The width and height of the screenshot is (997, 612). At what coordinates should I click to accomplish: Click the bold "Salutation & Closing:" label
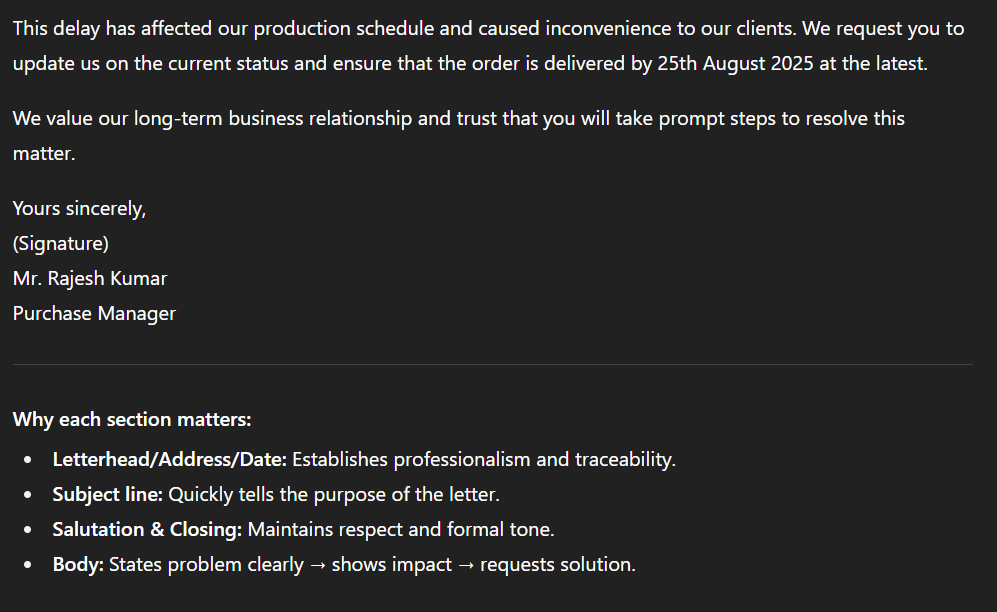coord(148,529)
